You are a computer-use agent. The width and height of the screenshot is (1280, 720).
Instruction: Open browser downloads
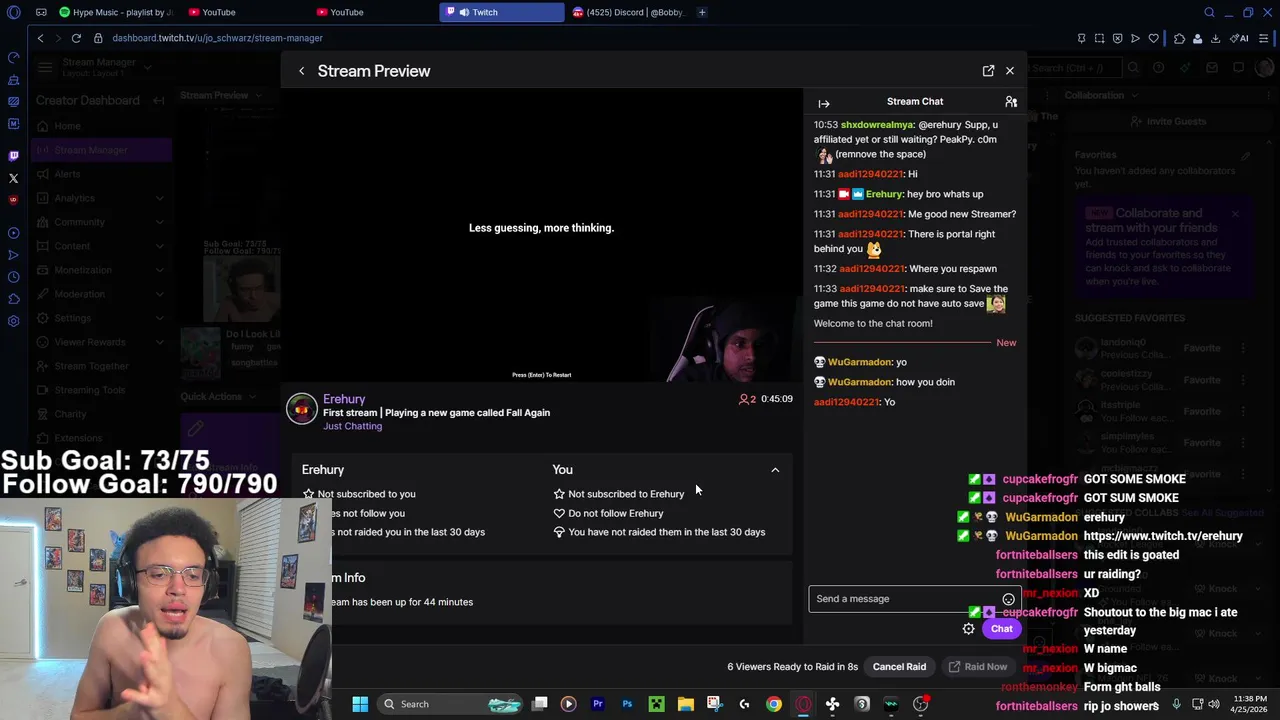tap(1215, 38)
